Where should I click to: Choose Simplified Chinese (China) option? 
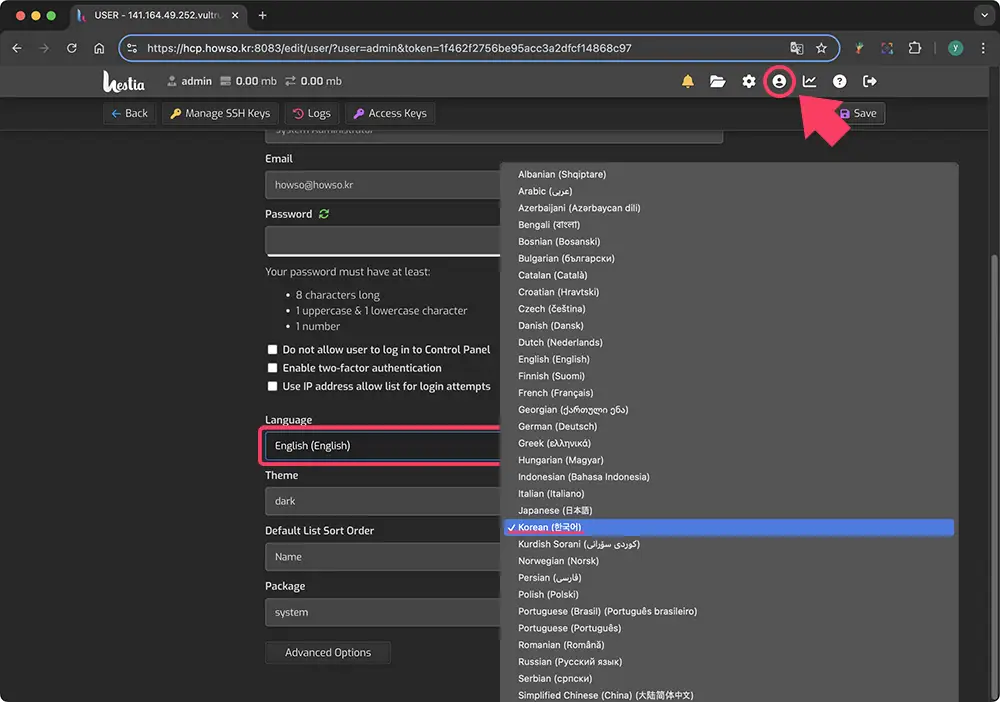tap(728, 695)
